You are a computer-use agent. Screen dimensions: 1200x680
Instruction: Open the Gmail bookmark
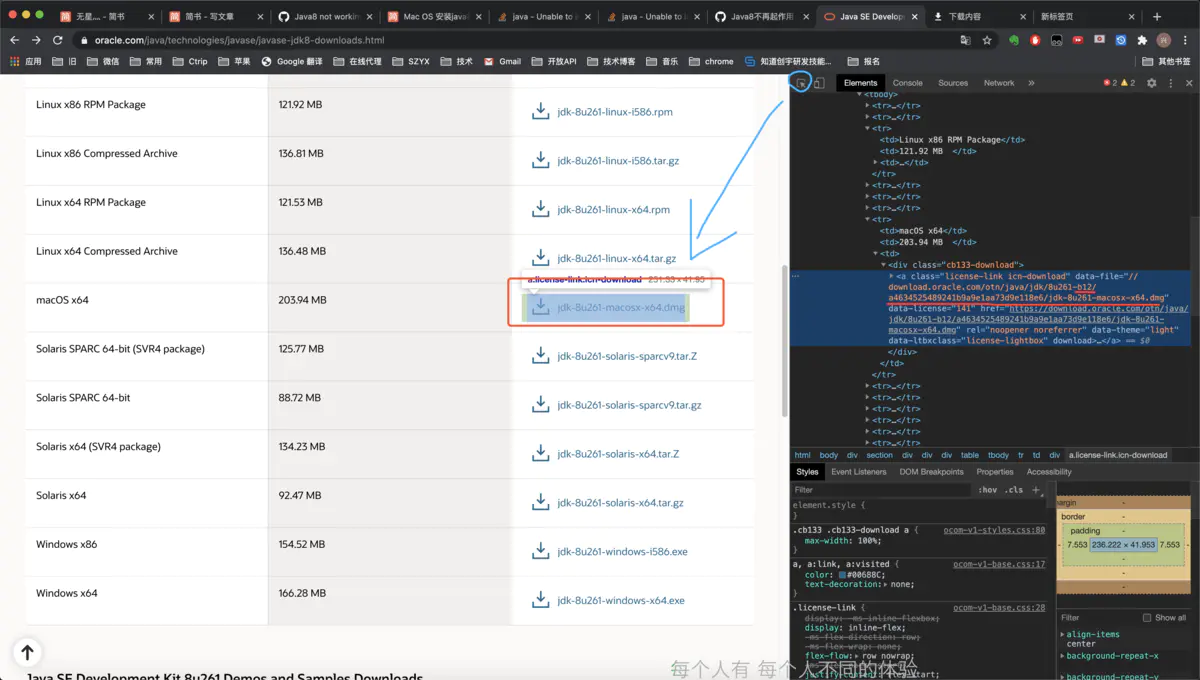pyautogui.click(x=502, y=61)
